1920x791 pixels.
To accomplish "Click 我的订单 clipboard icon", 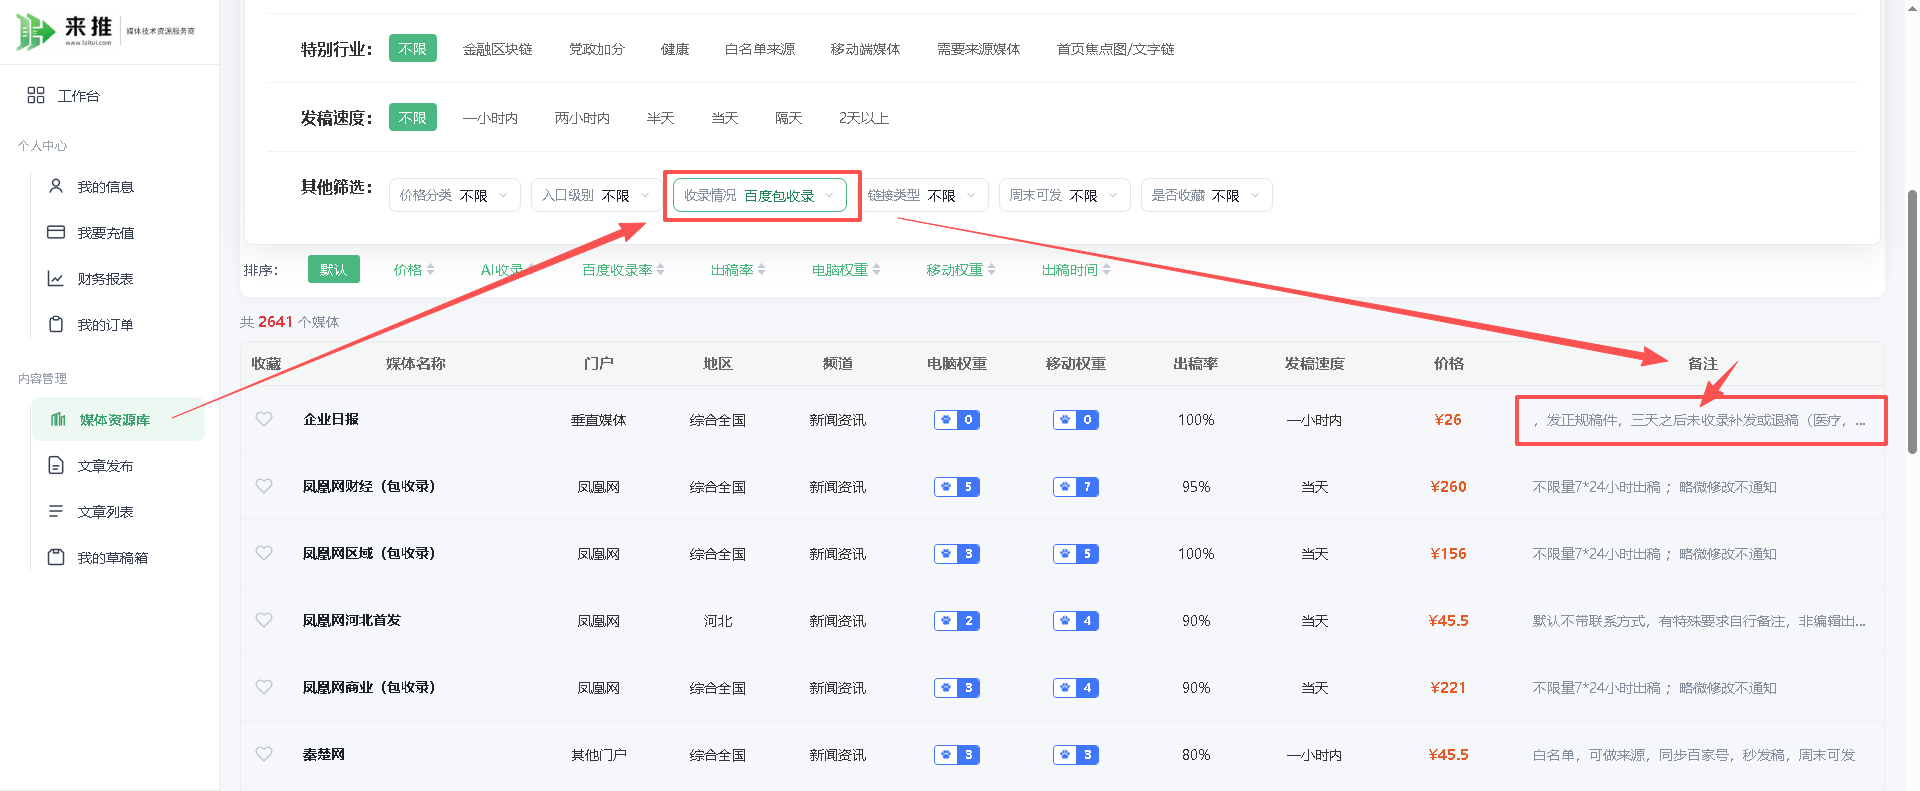I will point(56,324).
